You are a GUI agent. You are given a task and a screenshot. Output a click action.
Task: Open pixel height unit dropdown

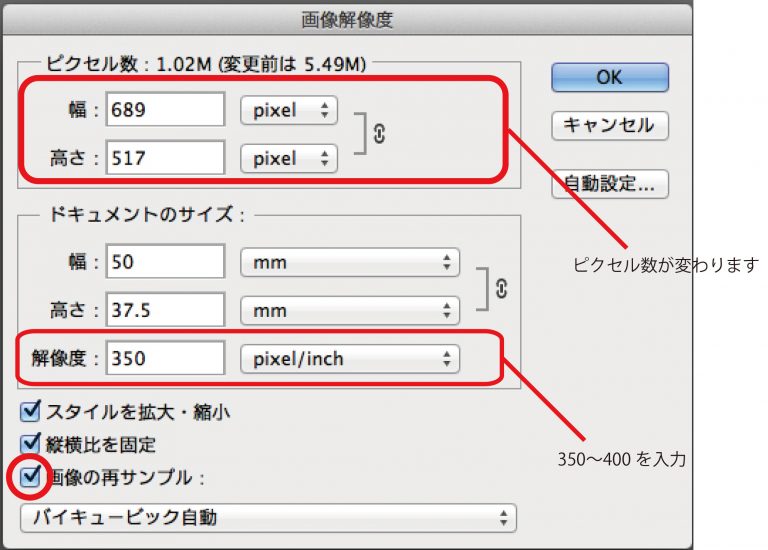point(289,158)
